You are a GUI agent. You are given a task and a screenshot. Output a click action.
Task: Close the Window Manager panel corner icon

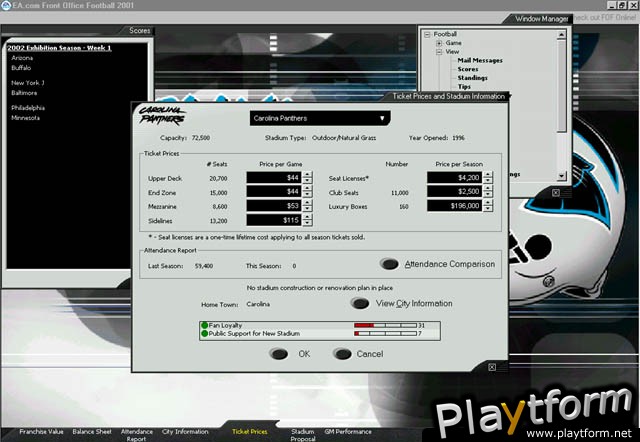pyautogui.click(x=556, y=193)
